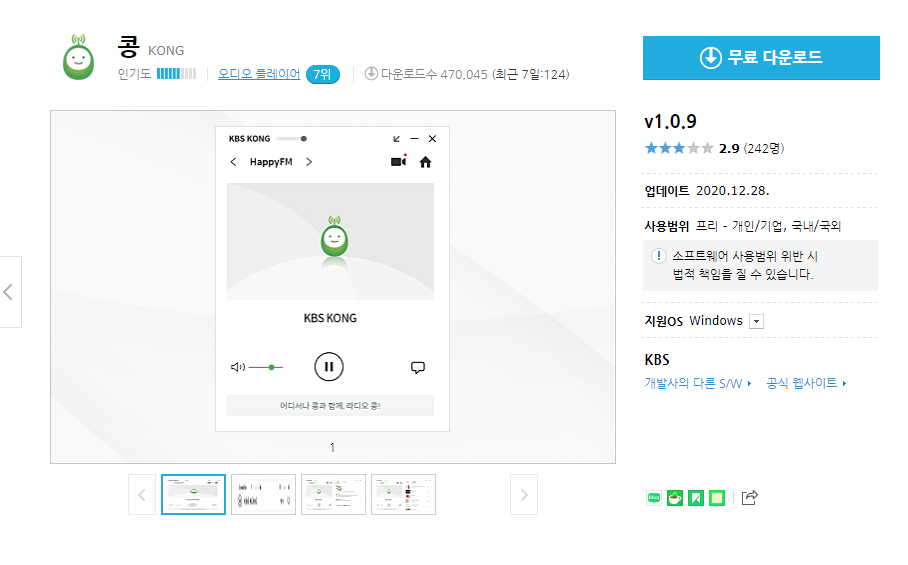Viewport: 908px width, 565px height.
Task: Visit the 공식 웹사이트 link
Action: click(x=806, y=383)
